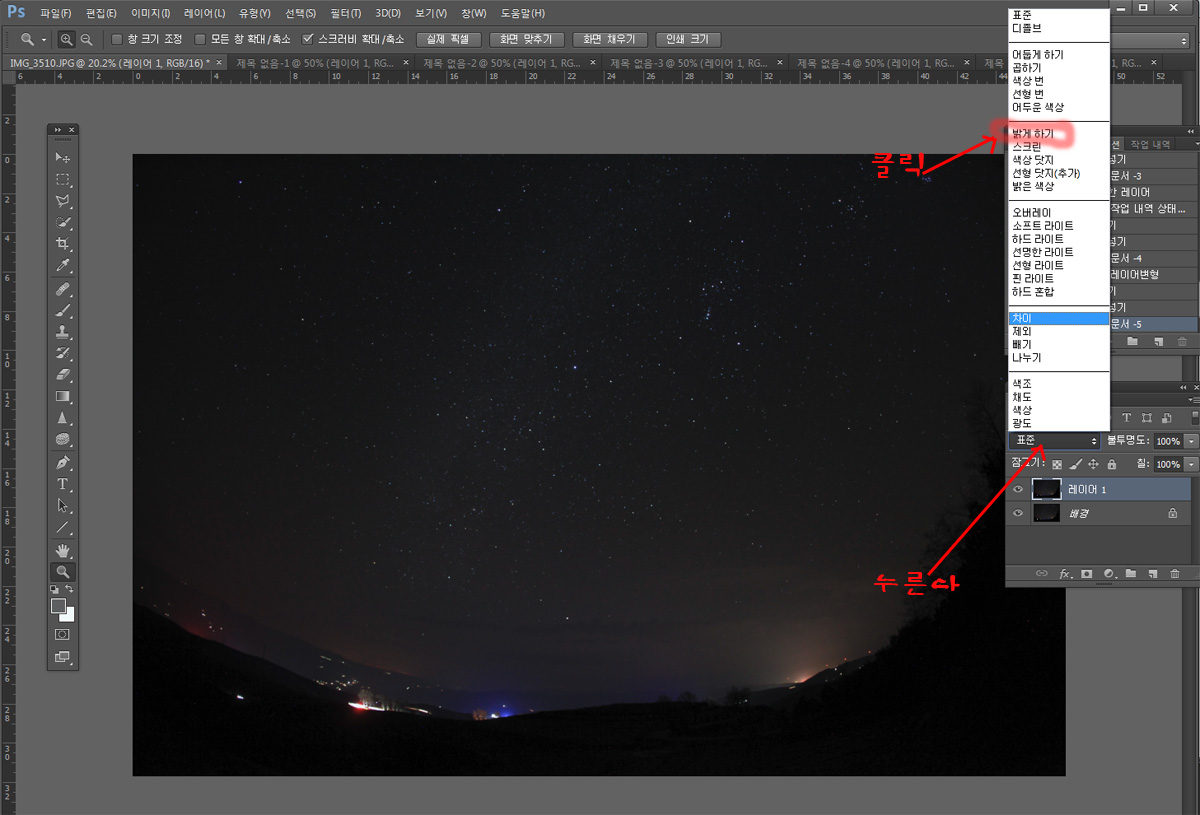This screenshot has height=815, width=1200.
Task: Select the Polygonal Lasso tool
Action: click(63, 201)
